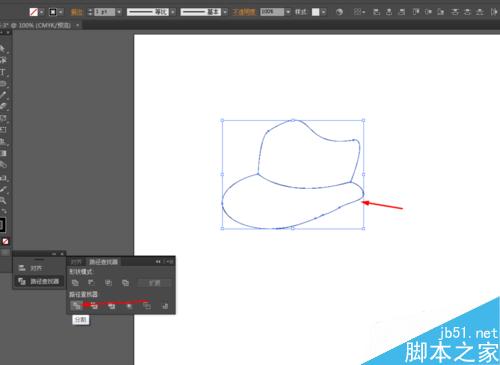
Task: Click Vertical Distribute Top icon
Action: [454, 12]
